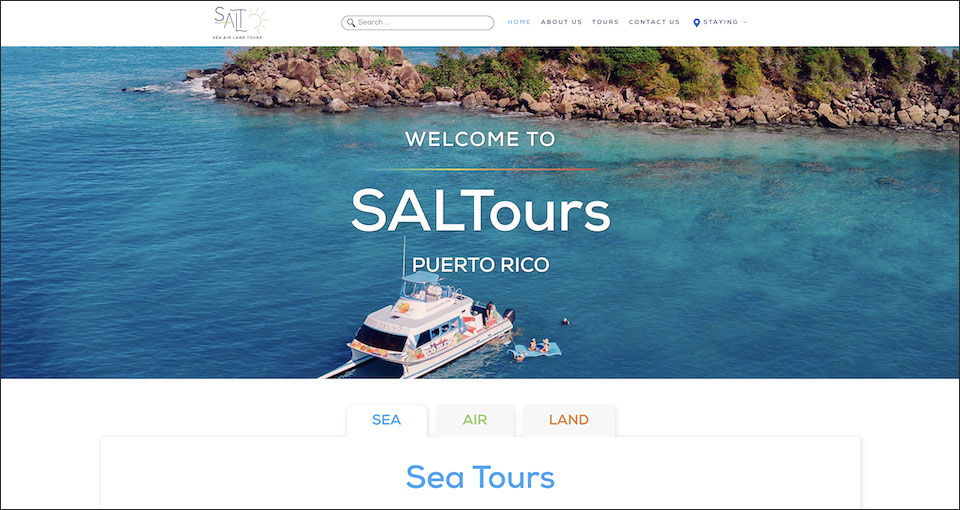
Task: Click the magnifying glass search icon
Action: point(351,23)
